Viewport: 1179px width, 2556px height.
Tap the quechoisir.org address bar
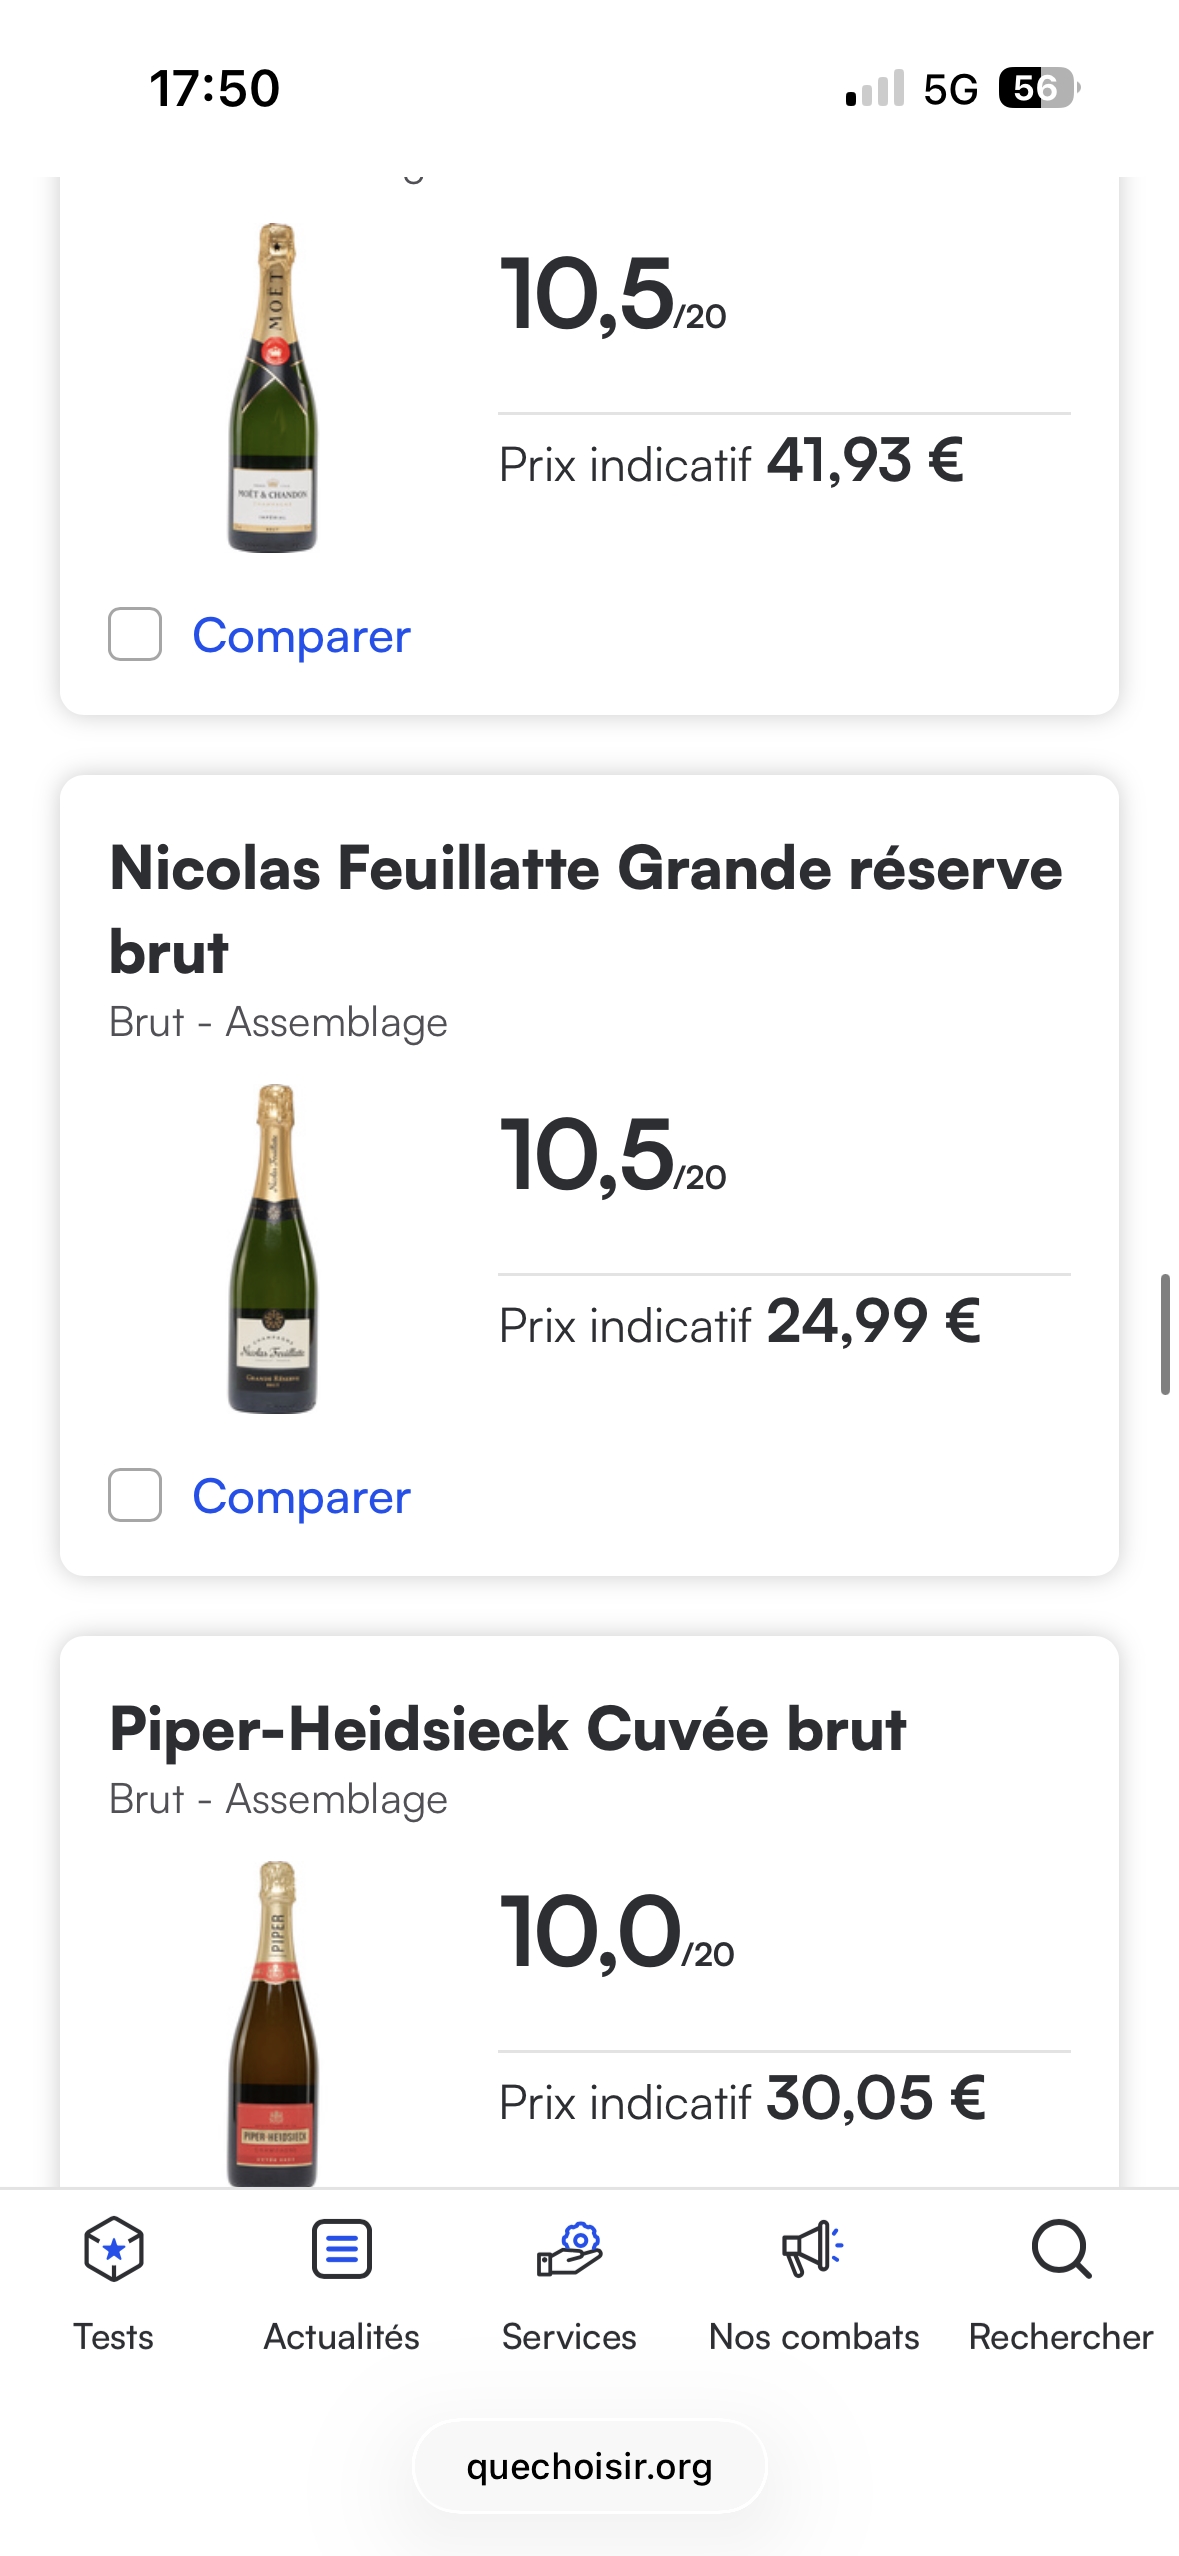pyautogui.click(x=589, y=2467)
